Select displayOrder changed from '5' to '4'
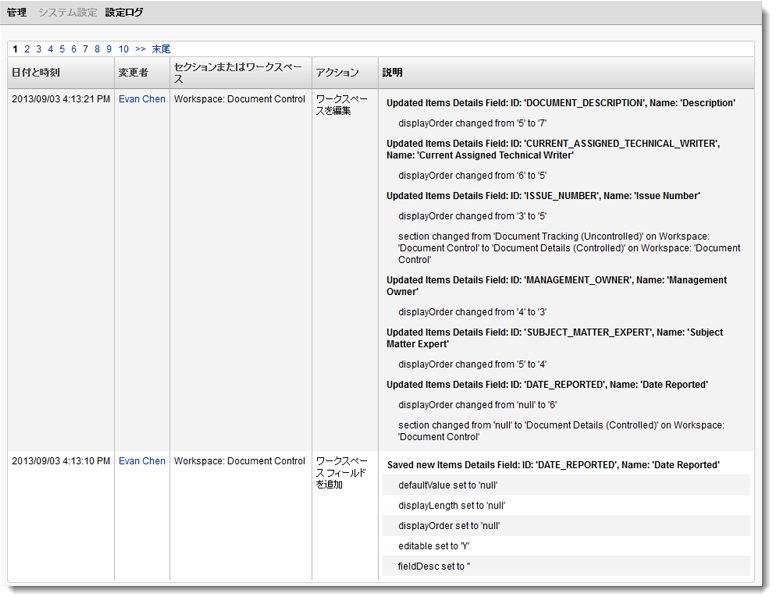 (472, 364)
